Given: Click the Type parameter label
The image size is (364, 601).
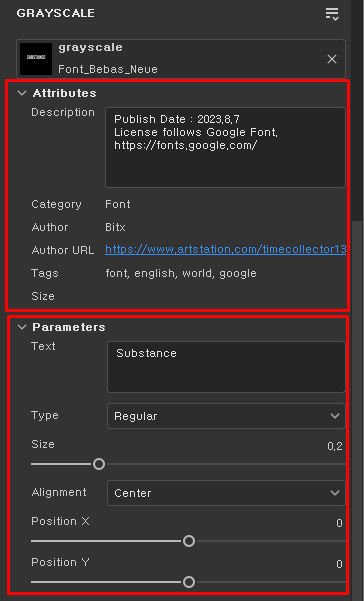Looking at the screenshot, I should click(45, 415).
